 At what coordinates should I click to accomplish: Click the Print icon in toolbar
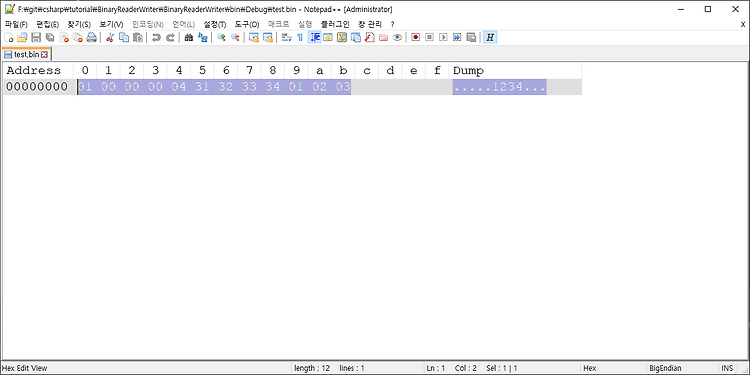(91, 37)
